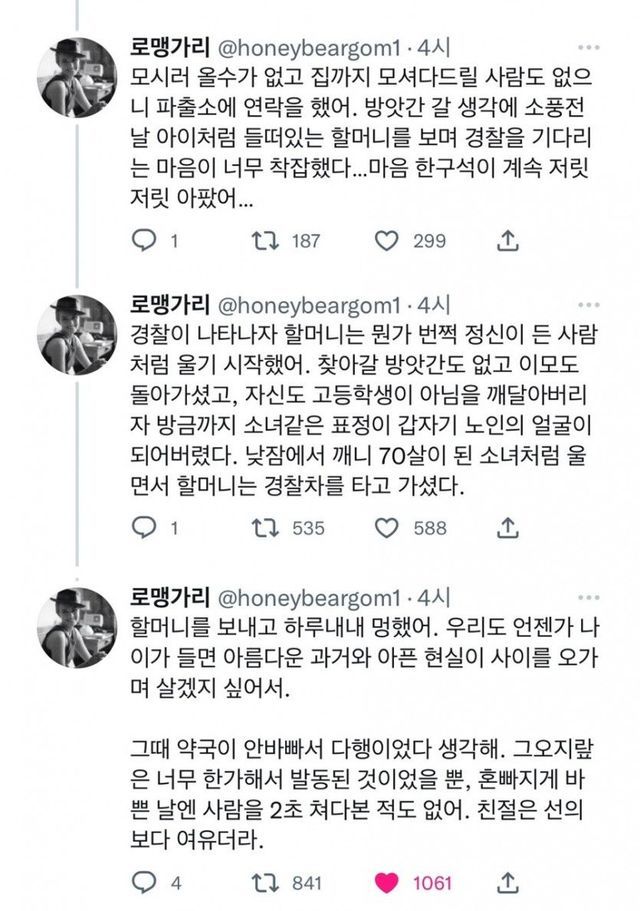Like the tweet showing 299 likes
Screen dimensions: 640x911
click(x=387, y=240)
